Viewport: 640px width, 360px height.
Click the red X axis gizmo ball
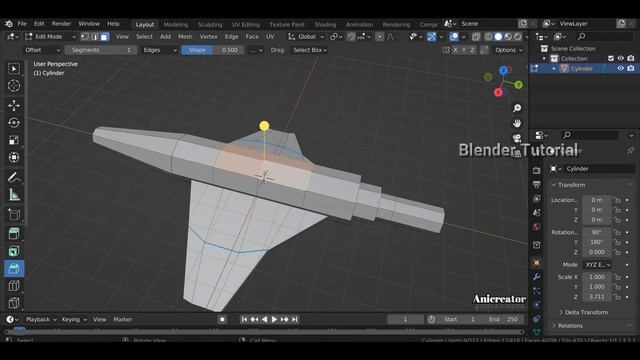(x=498, y=93)
